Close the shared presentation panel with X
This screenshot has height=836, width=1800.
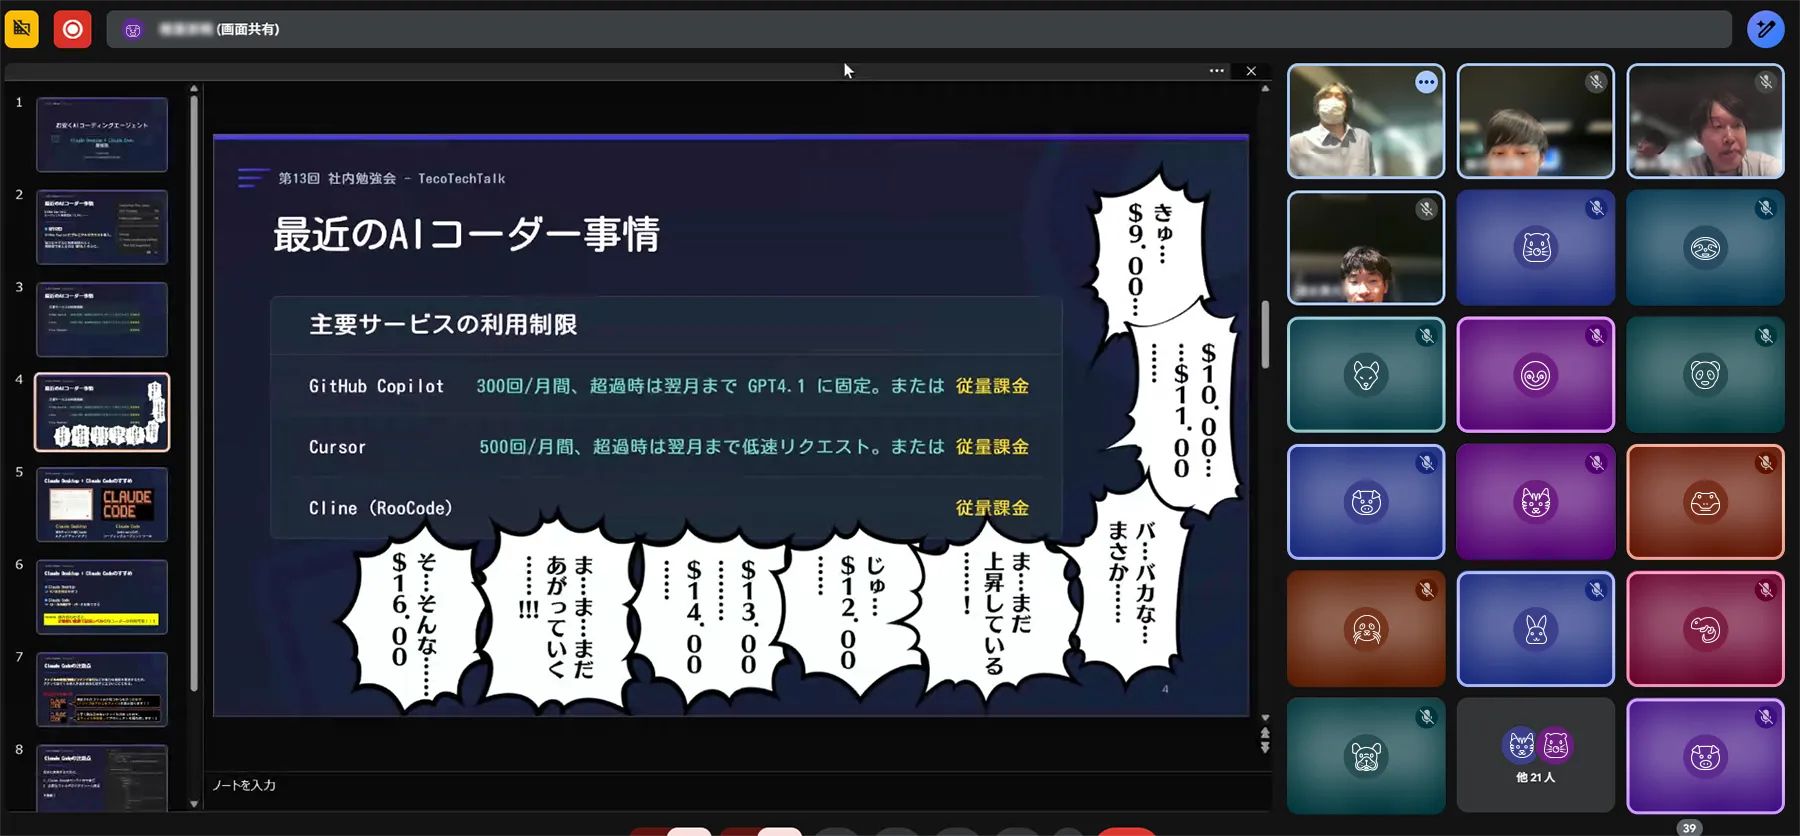click(1251, 71)
